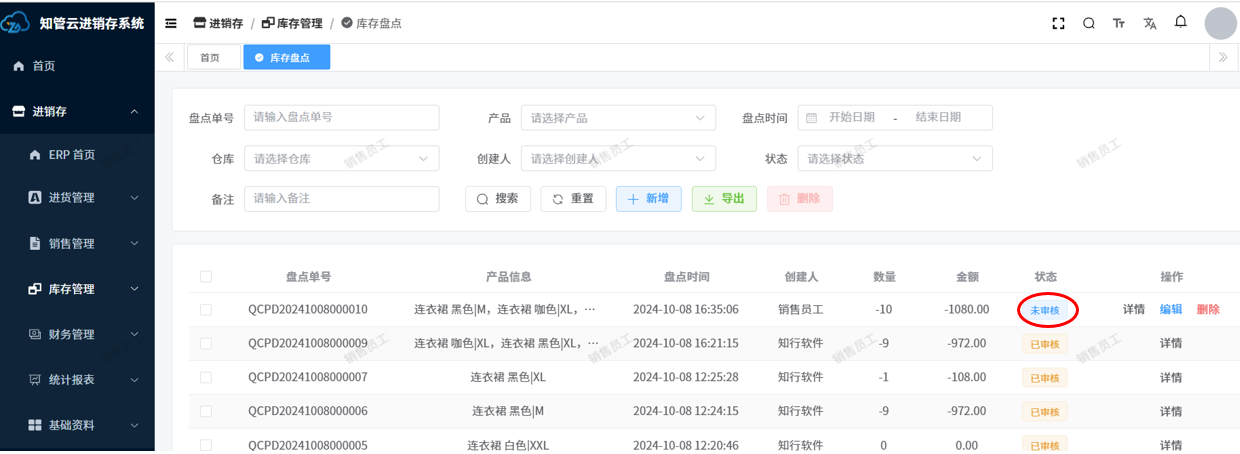Click the font size adjustment icon
This screenshot has width=1240, height=454.
[1119, 23]
